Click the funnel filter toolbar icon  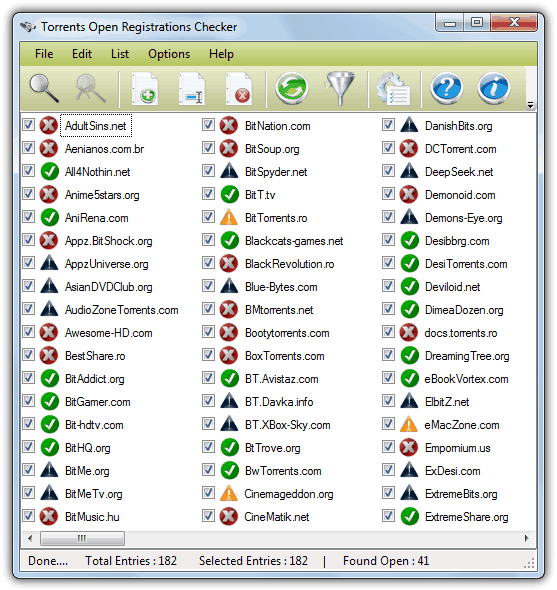pyautogui.click(x=340, y=88)
